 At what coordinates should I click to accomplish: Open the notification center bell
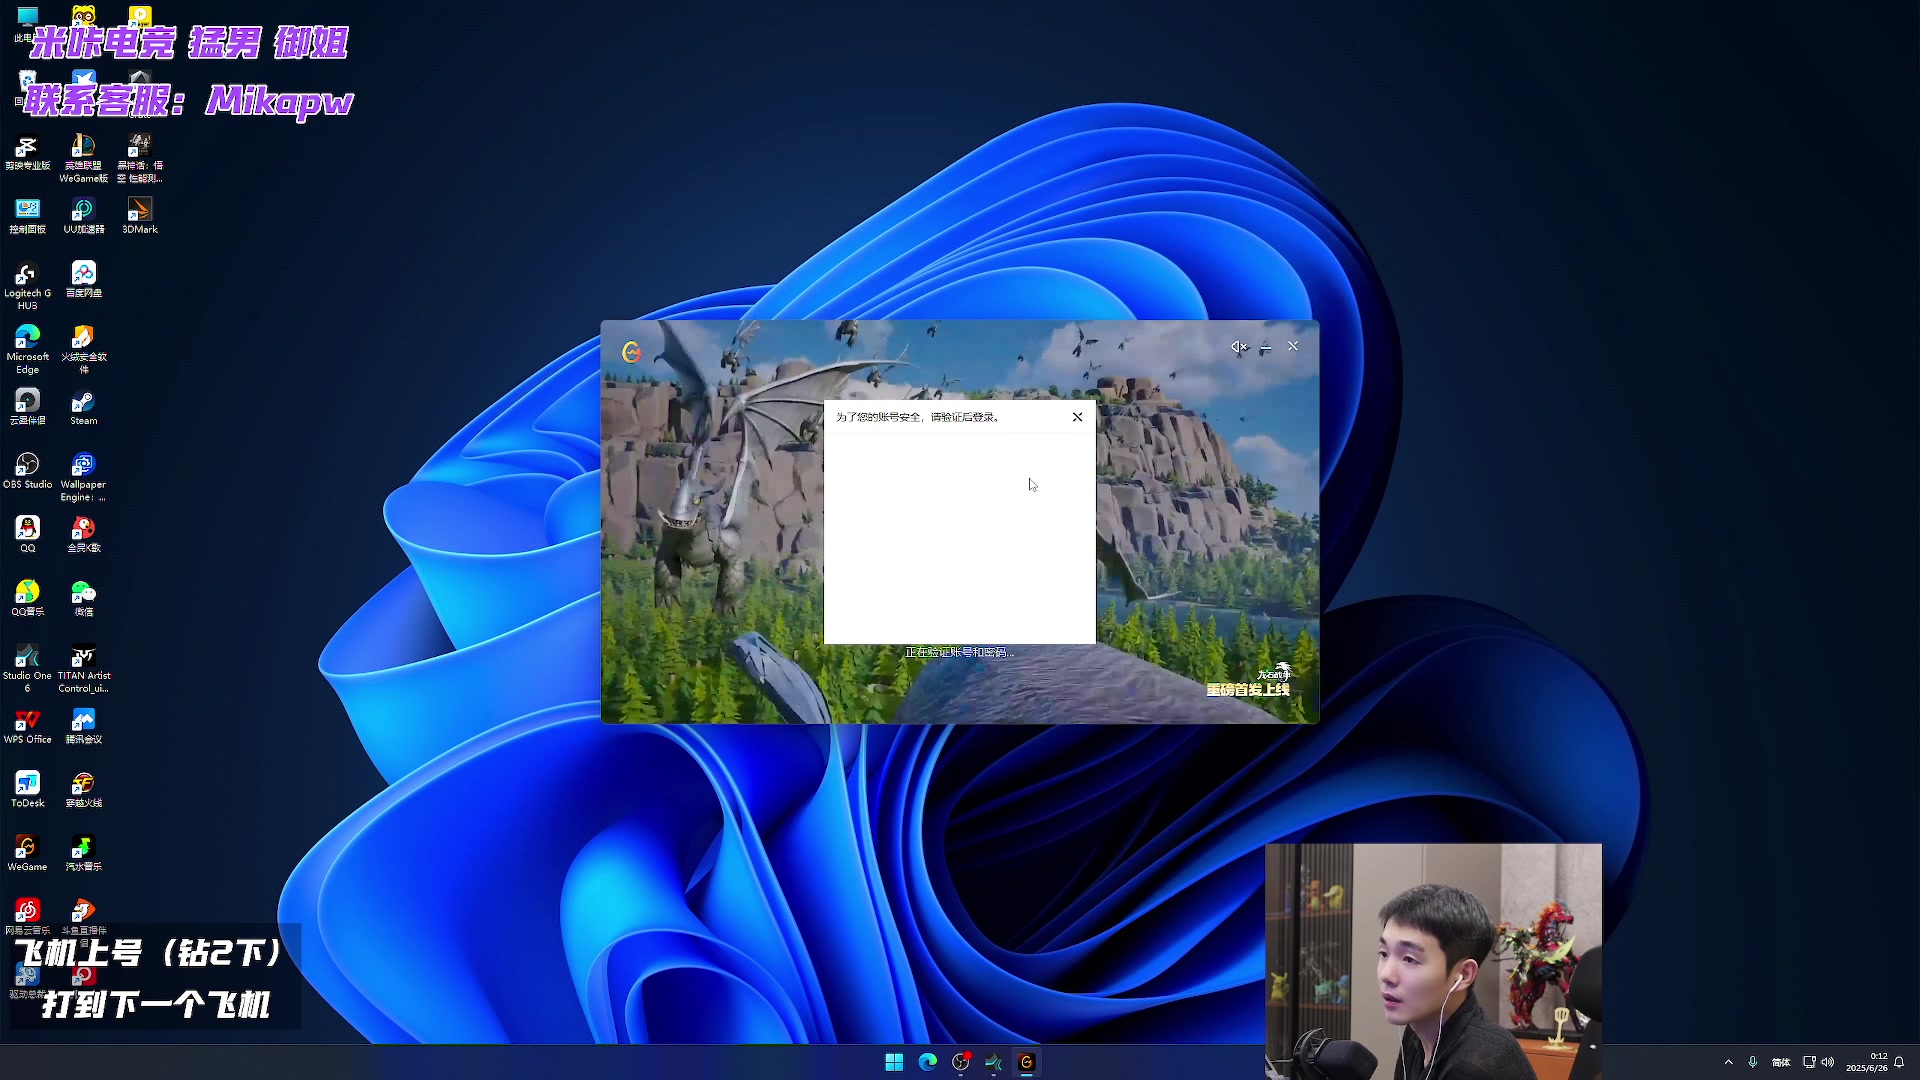[x=1899, y=1062]
